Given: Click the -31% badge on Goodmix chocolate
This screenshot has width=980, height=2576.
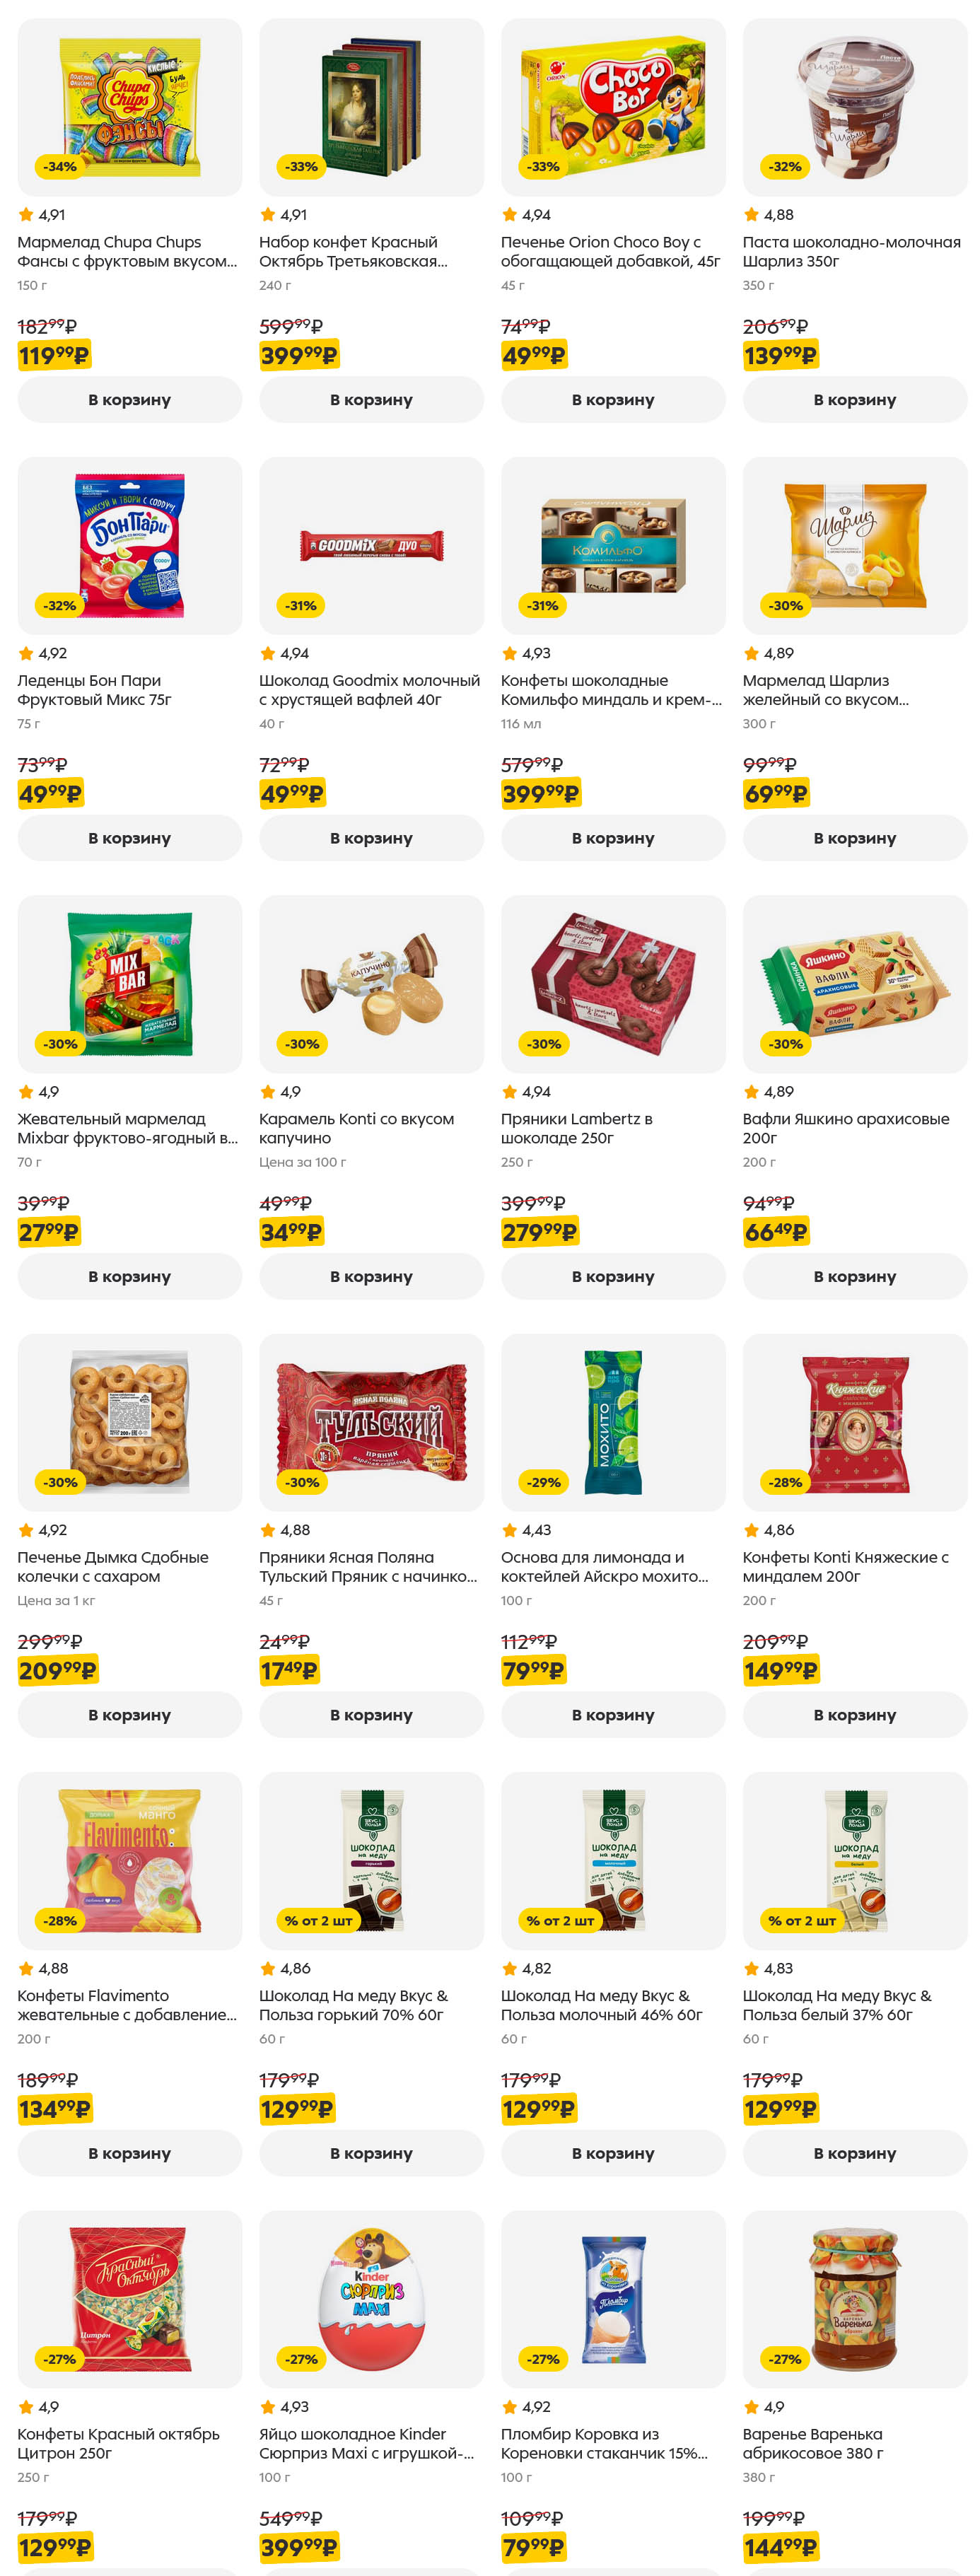Looking at the screenshot, I should click(x=301, y=605).
